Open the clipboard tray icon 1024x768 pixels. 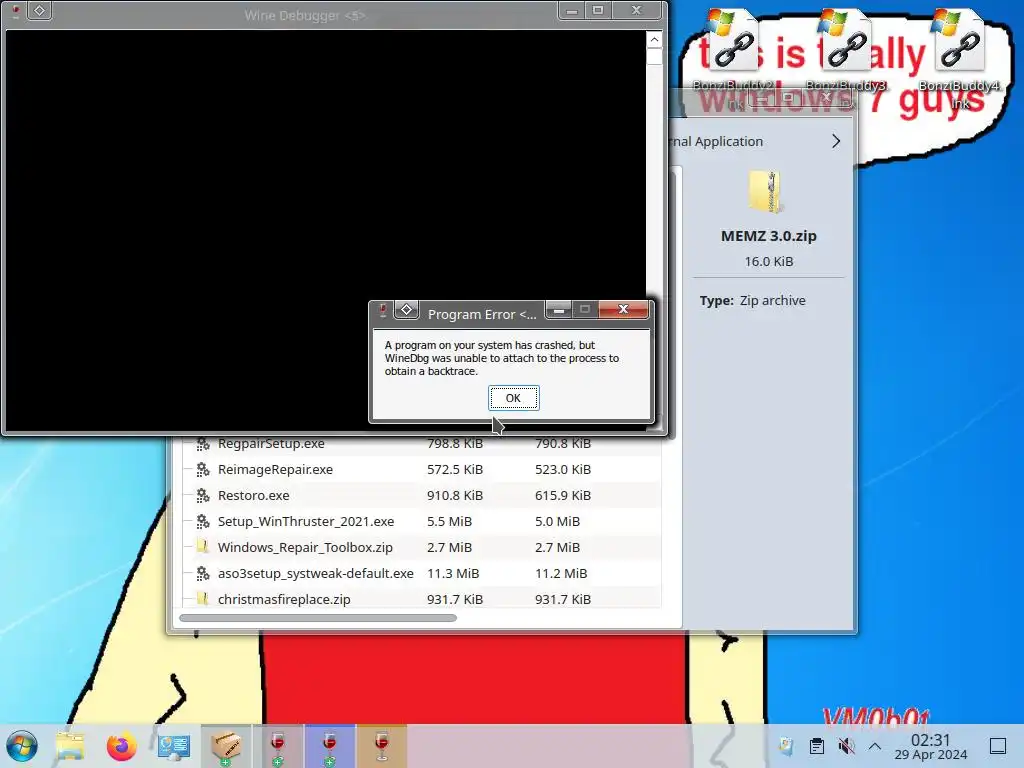click(816, 746)
